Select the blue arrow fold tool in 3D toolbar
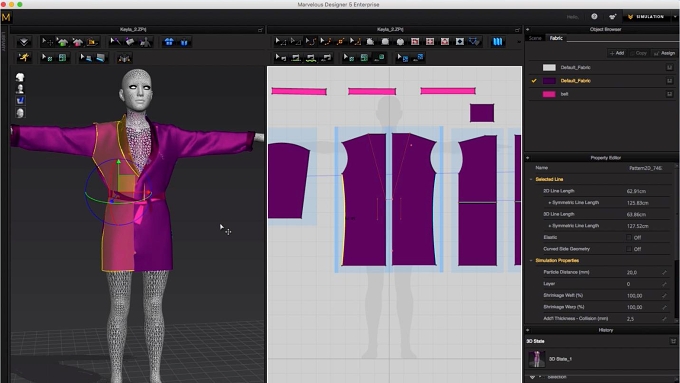 pos(85,58)
